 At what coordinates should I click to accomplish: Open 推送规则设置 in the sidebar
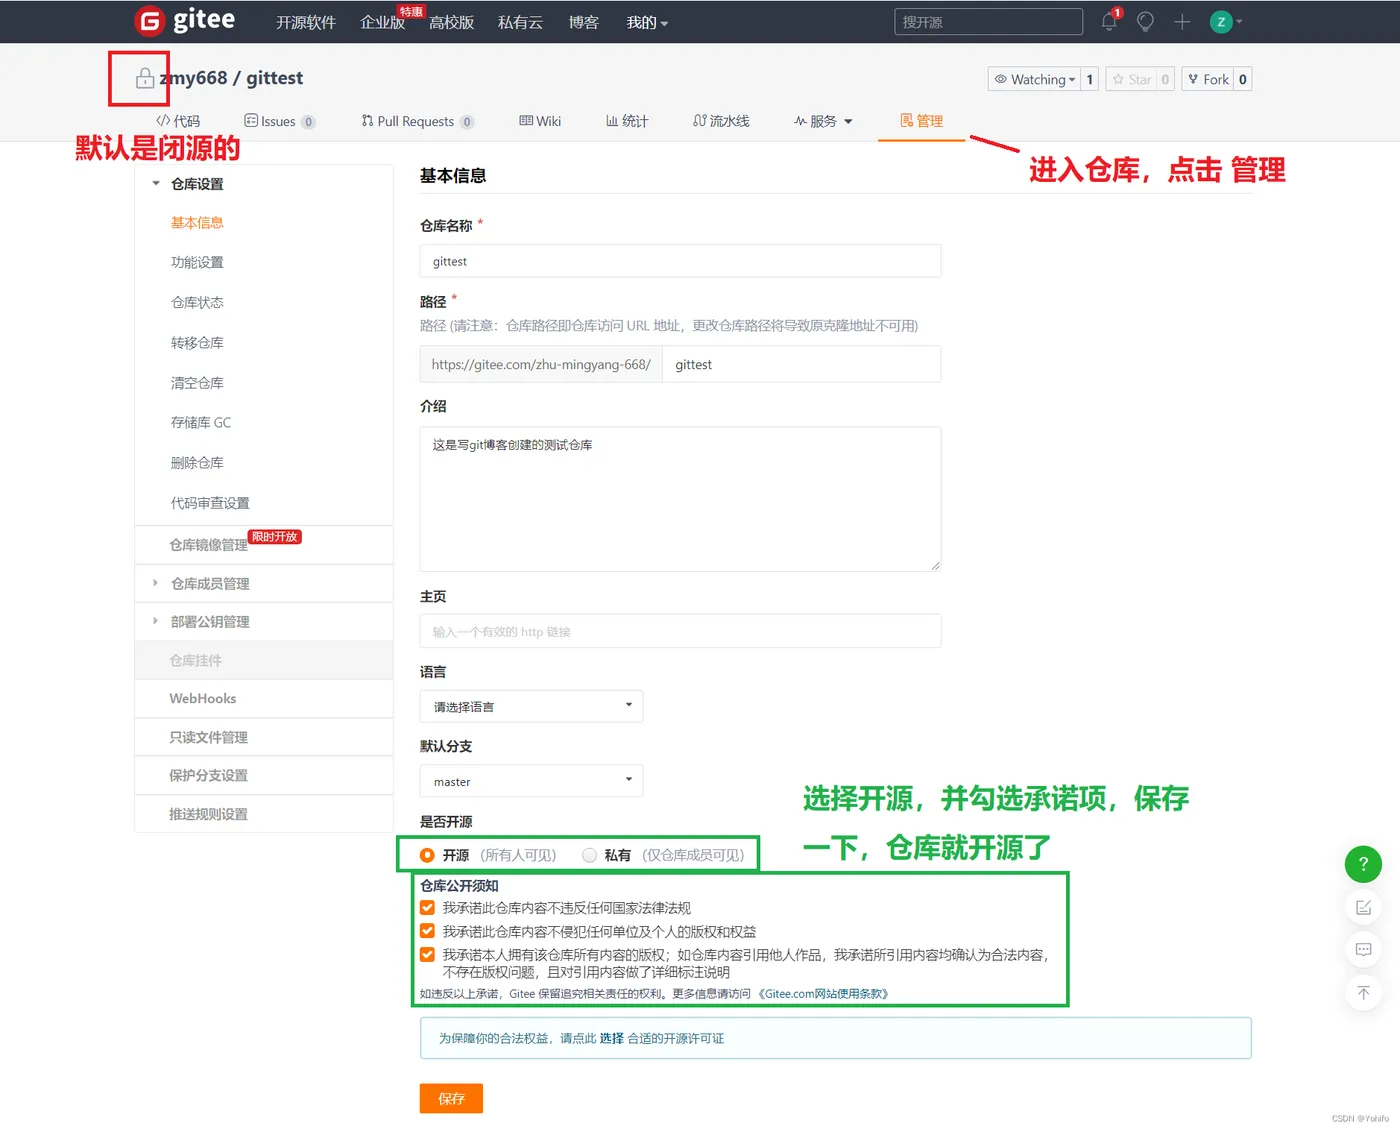(208, 814)
